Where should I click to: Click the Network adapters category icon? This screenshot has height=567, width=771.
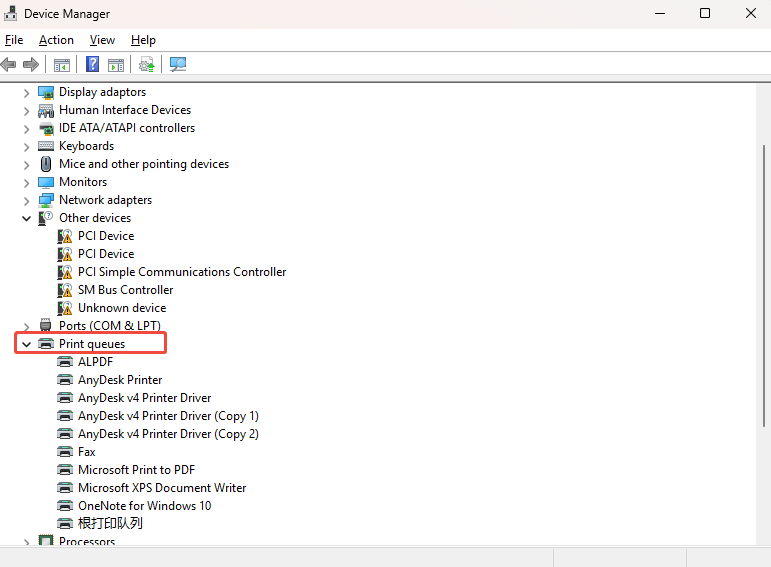(x=46, y=200)
